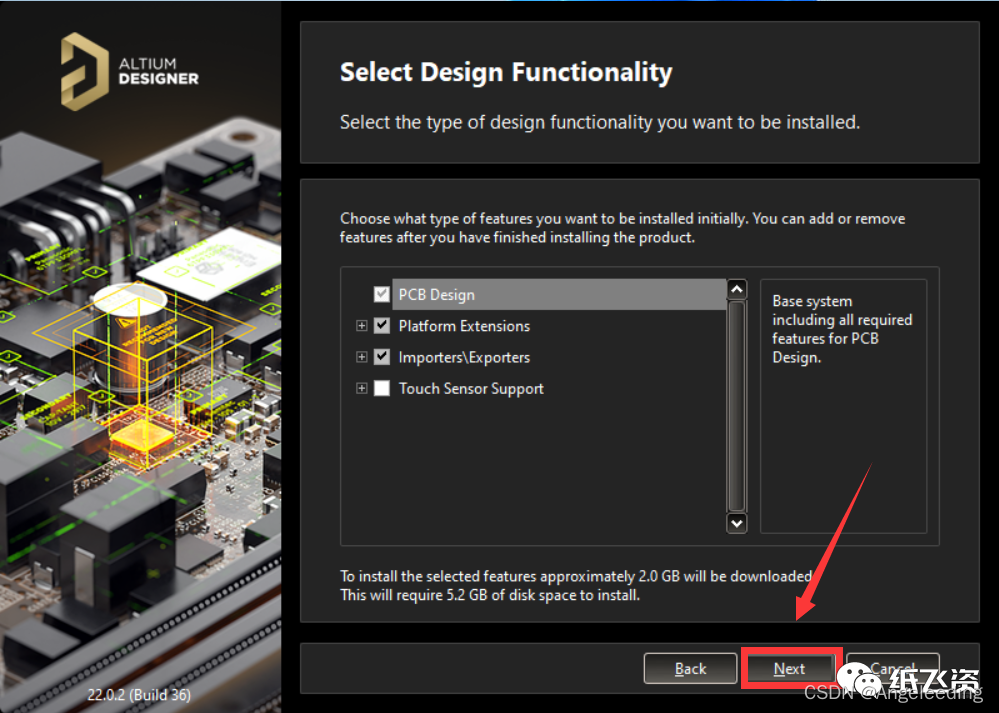Disable the Importers\Exporters checkbox
Screen dimensions: 999x713
click(381, 357)
